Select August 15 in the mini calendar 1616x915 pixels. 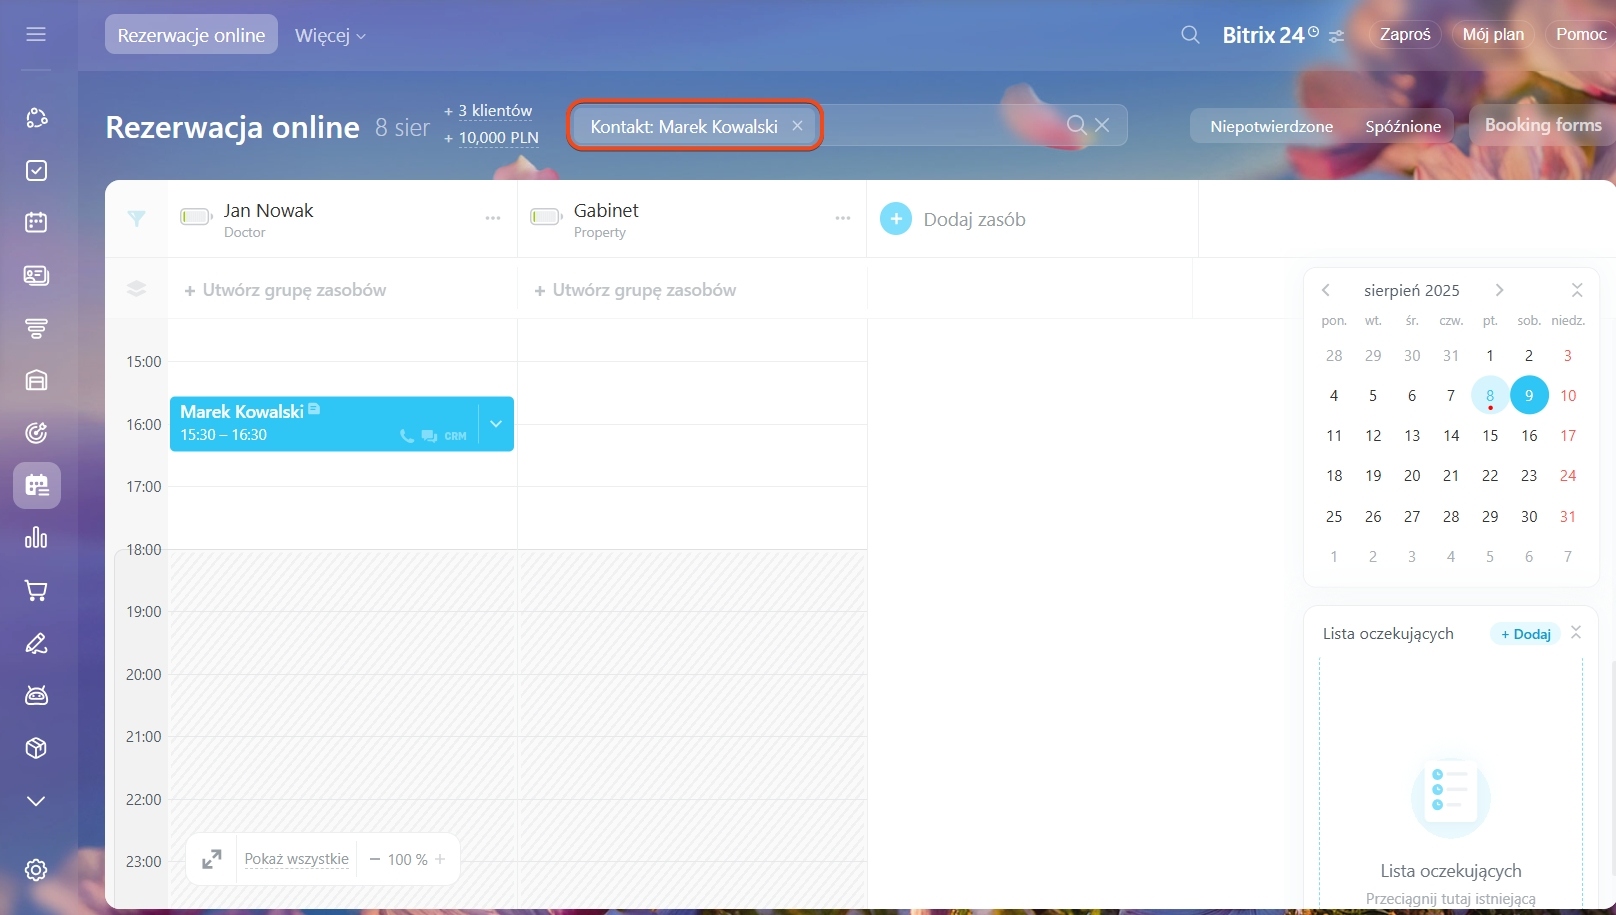[1490, 436]
